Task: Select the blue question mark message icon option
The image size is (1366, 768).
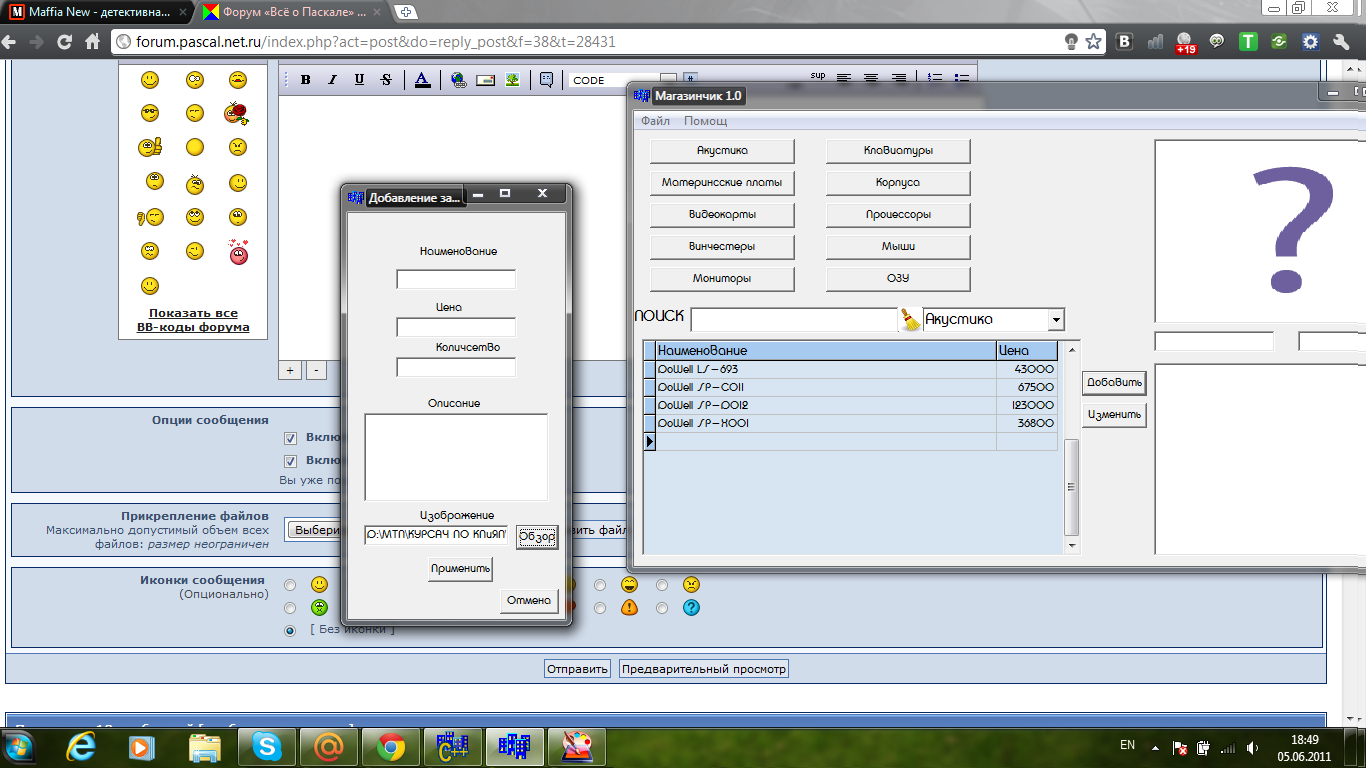Action: 662,607
